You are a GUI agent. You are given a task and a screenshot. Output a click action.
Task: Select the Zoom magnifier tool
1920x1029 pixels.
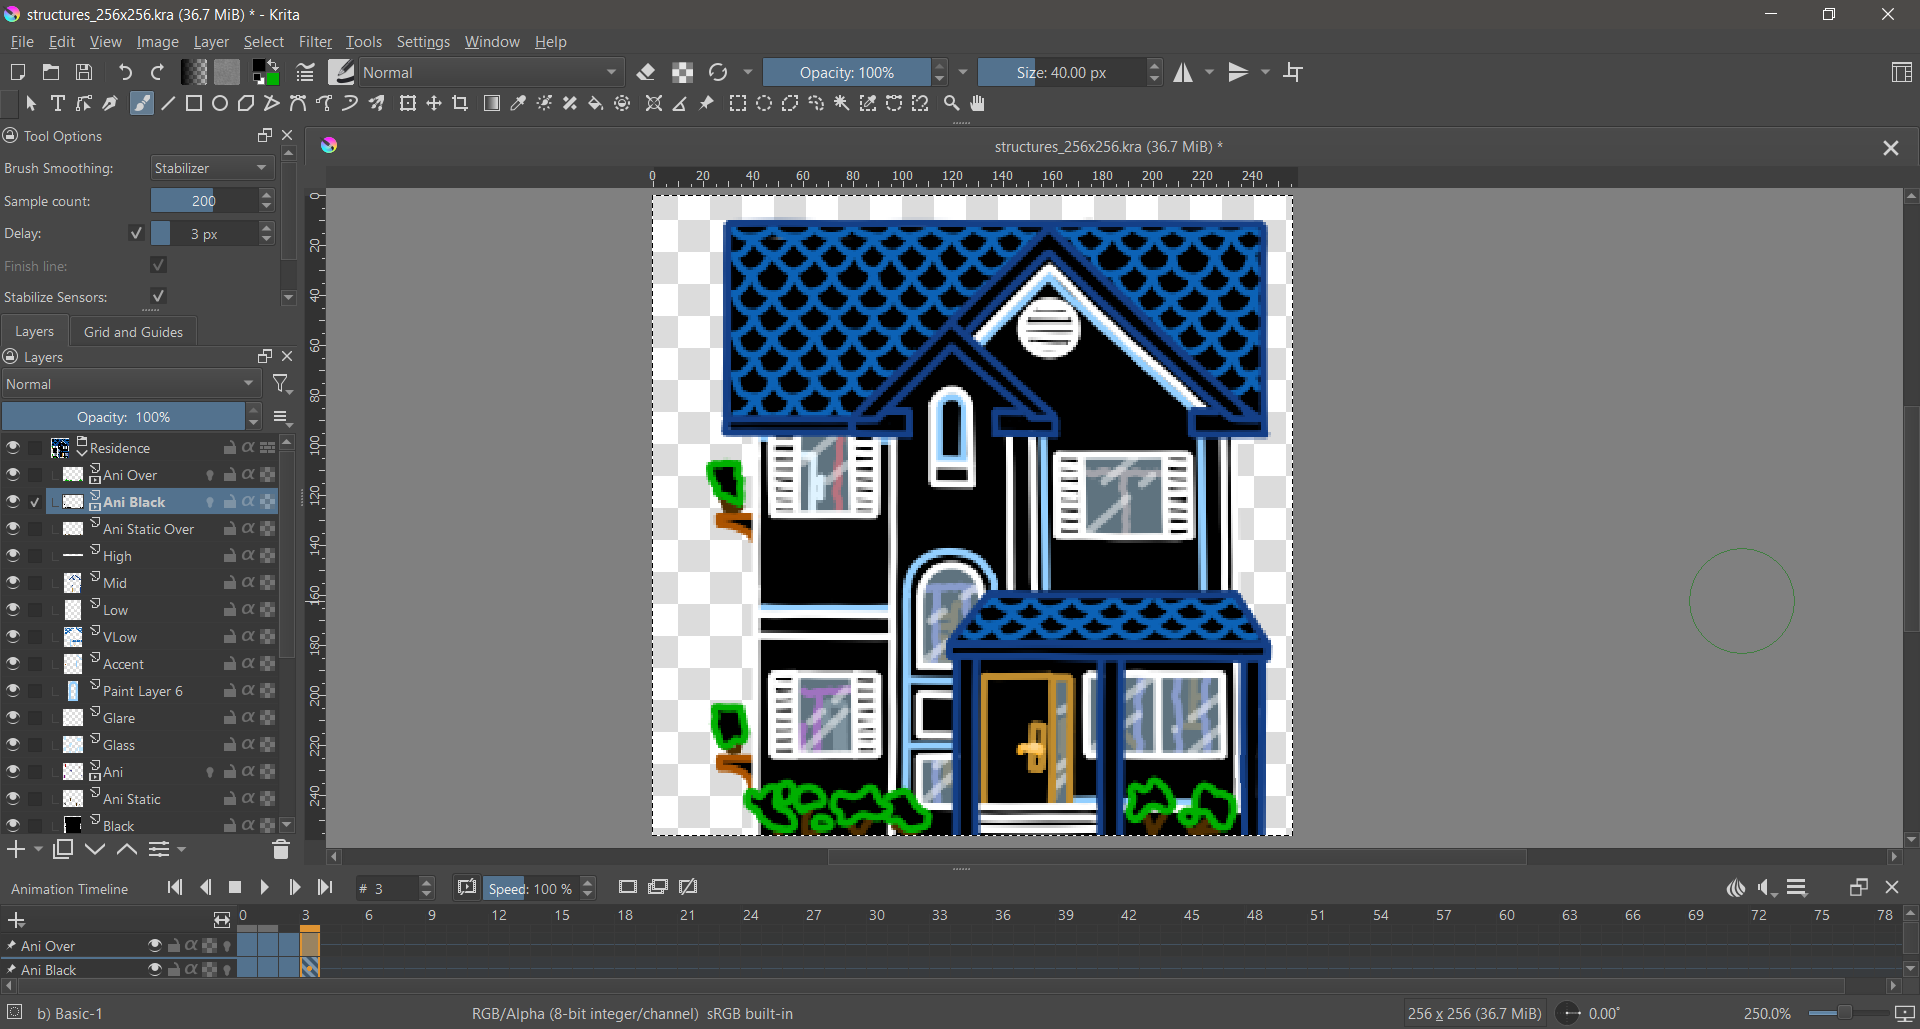[952, 104]
